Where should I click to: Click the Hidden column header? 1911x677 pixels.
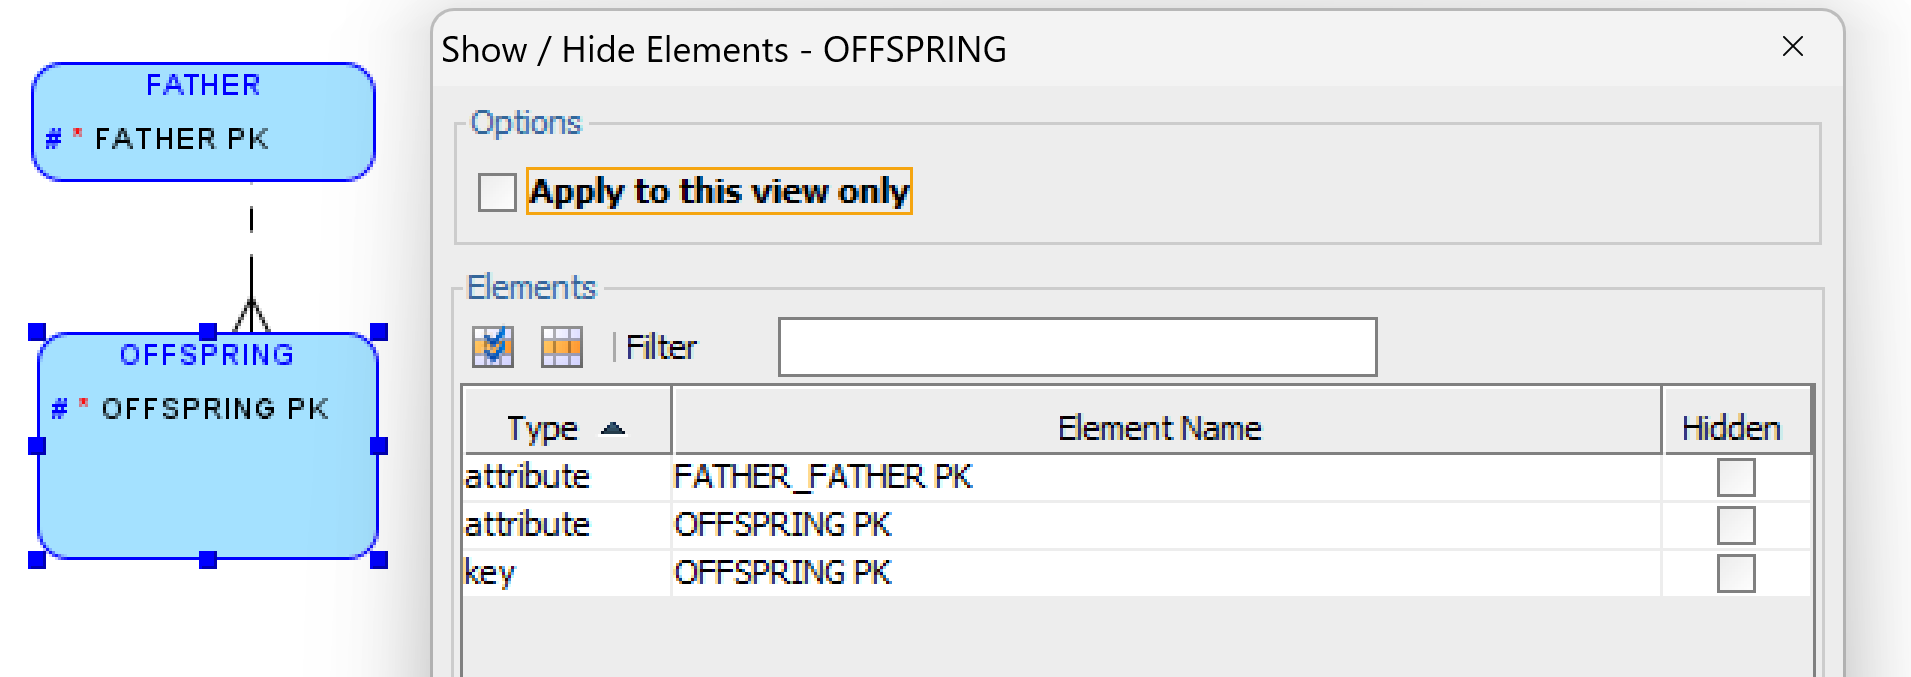click(1731, 428)
